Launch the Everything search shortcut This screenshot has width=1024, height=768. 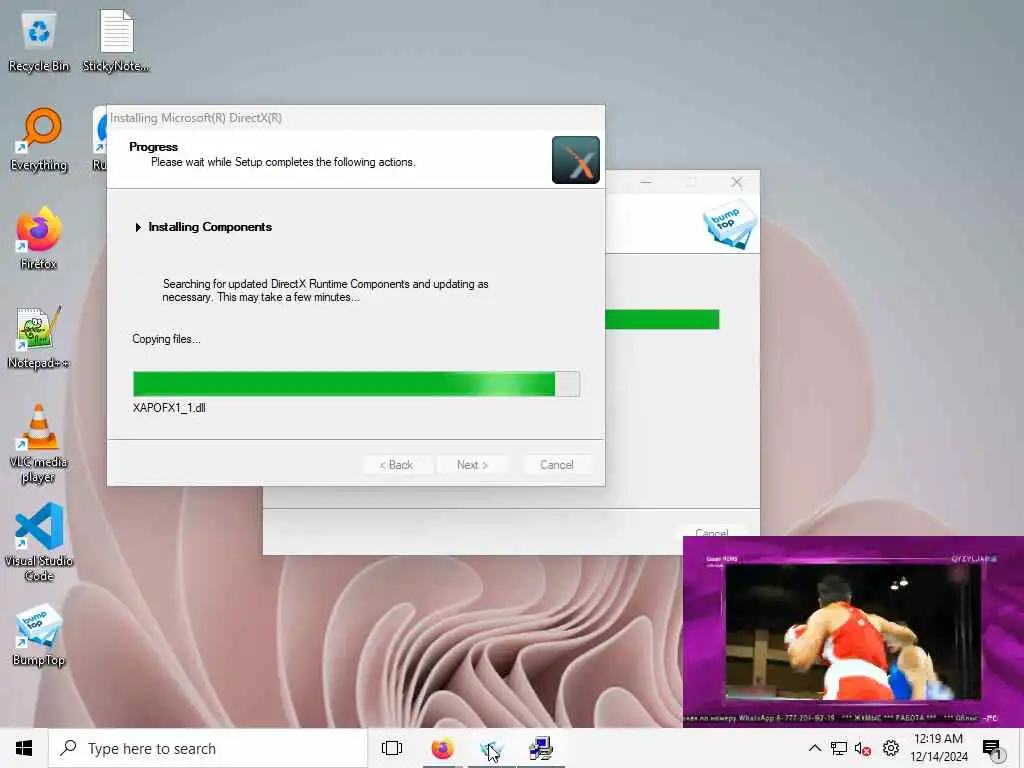[x=39, y=139]
